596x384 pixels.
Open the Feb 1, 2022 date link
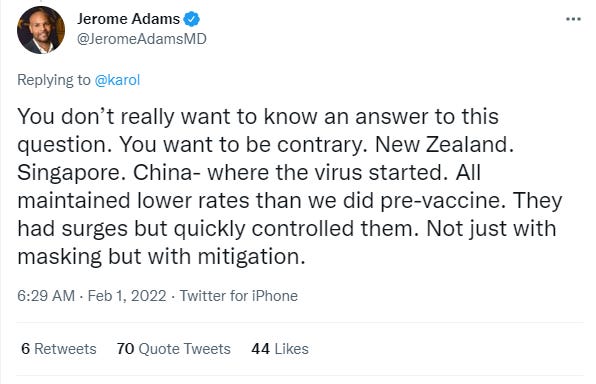(127, 296)
